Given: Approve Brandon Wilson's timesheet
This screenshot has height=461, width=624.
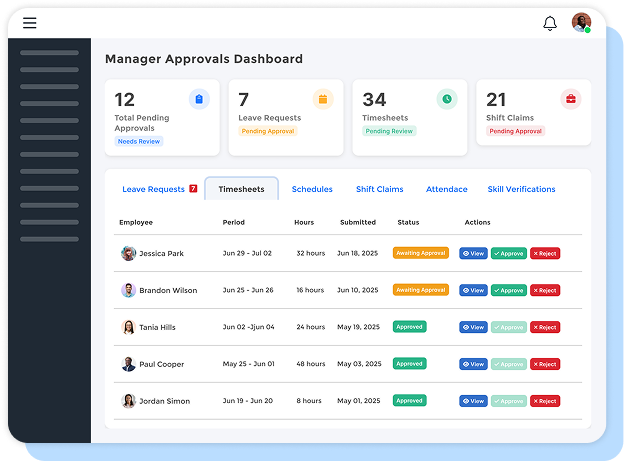Looking at the screenshot, I should 509,290.
